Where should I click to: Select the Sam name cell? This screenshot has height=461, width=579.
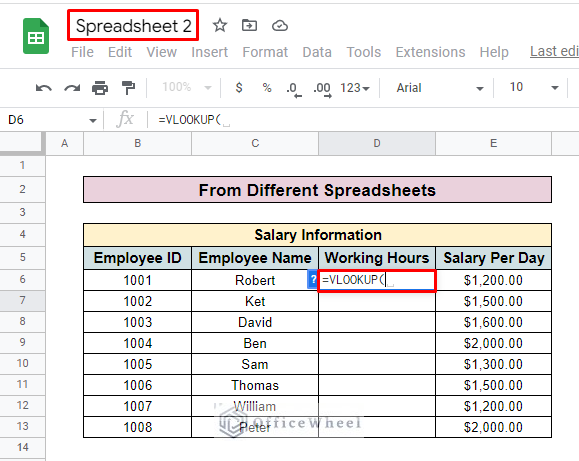tap(255, 365)
